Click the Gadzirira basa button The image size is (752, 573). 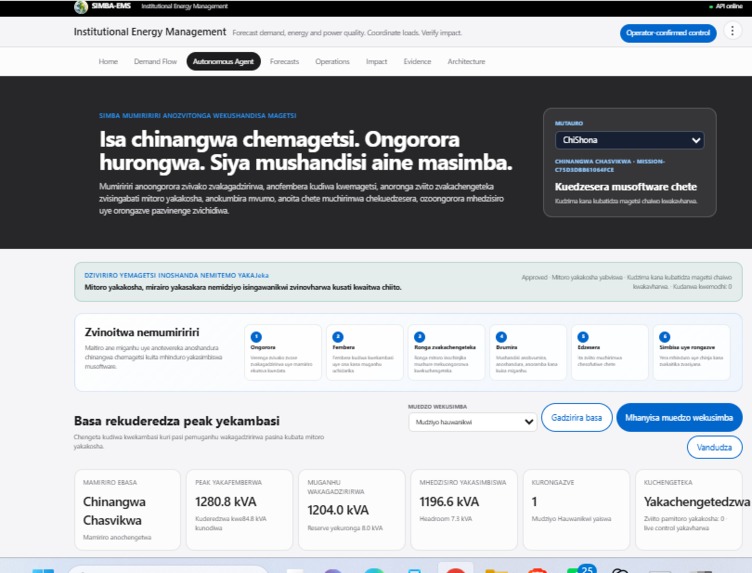point(576,418)
